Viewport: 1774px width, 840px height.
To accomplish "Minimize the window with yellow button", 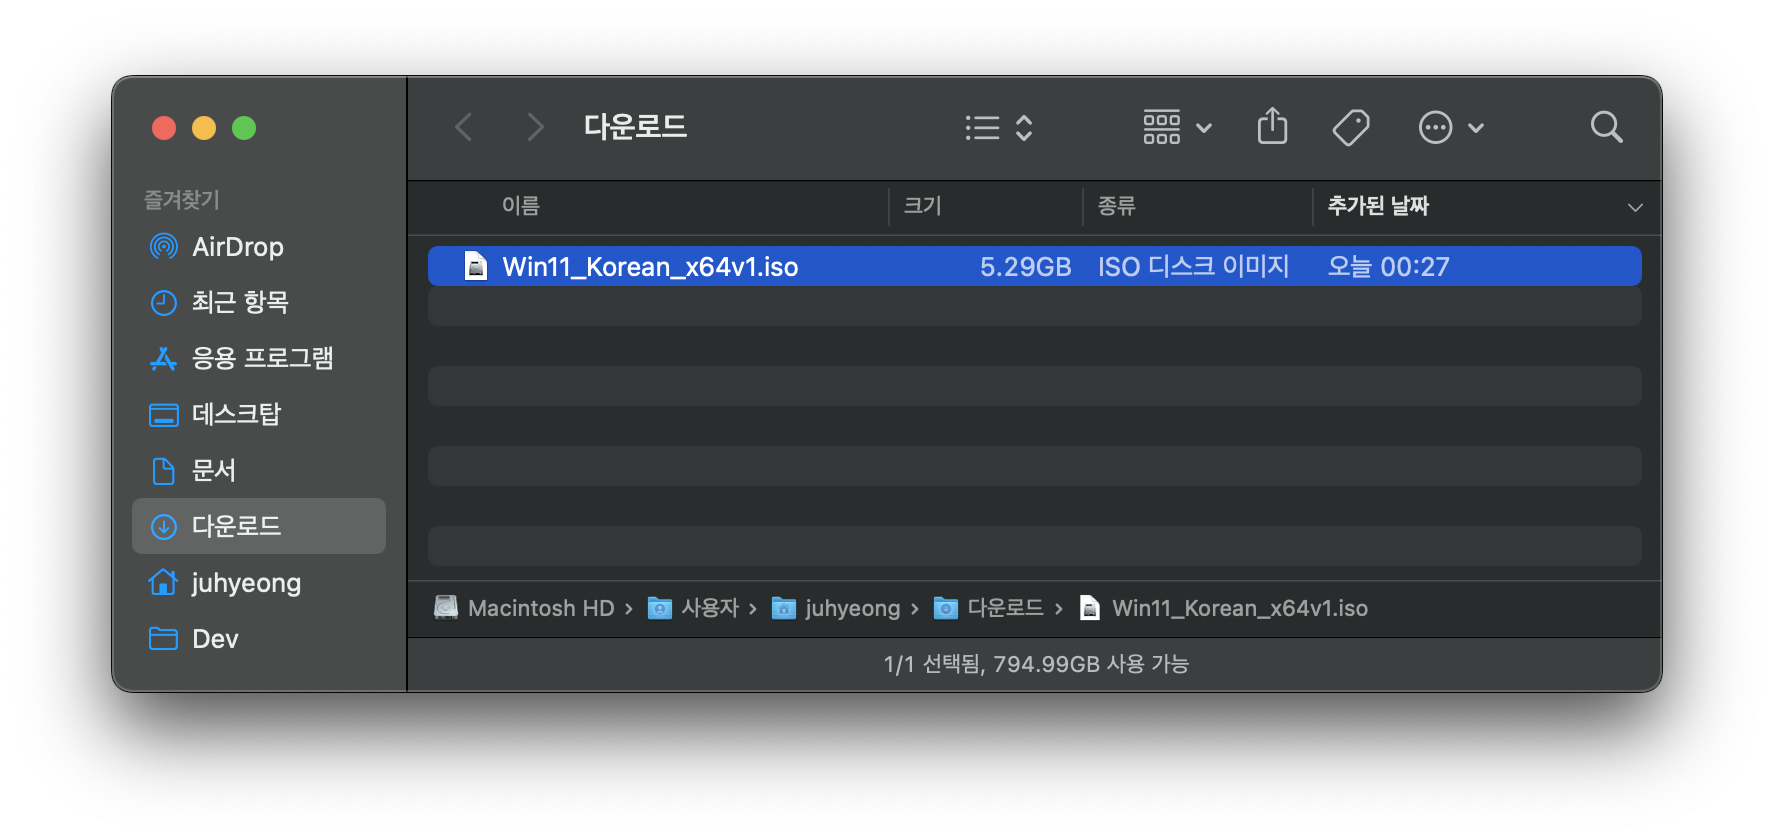I will 204,128.
